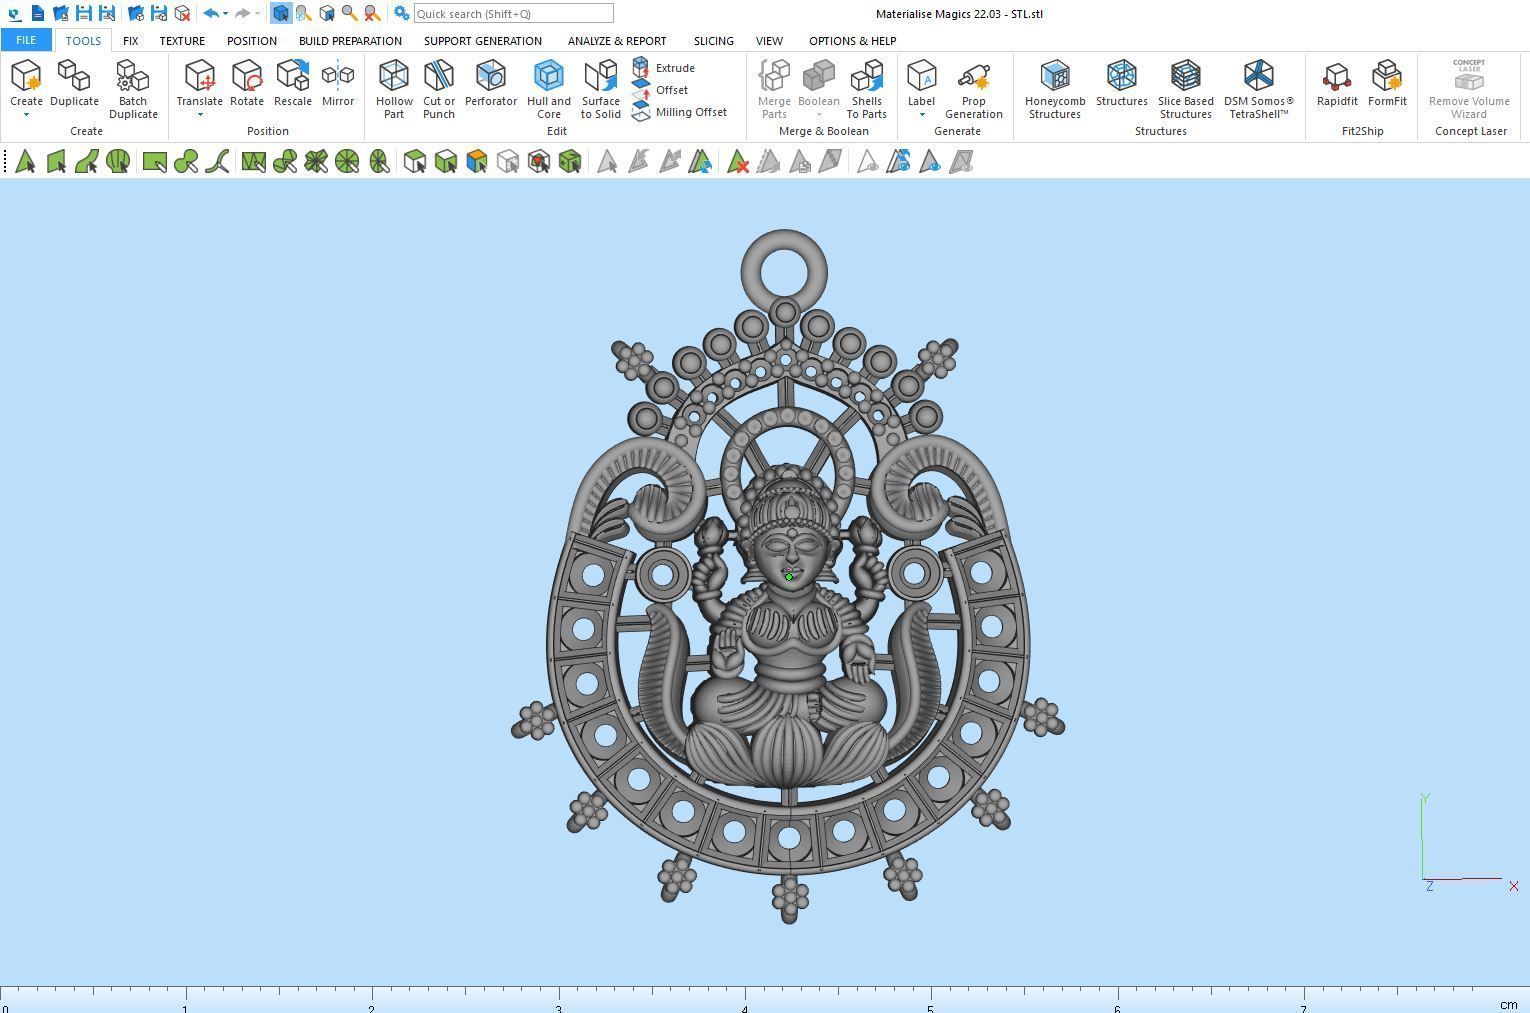Select Slice Based Structures

point(1185,88)
